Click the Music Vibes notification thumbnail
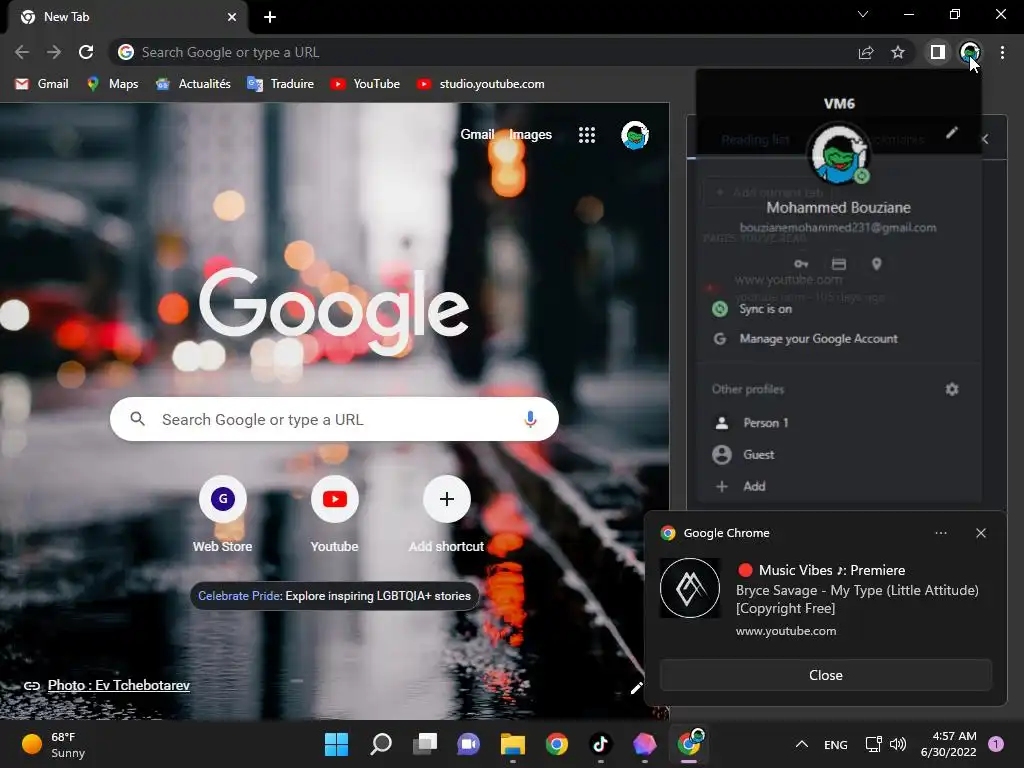1024x768 pixels. pos(690,588)
